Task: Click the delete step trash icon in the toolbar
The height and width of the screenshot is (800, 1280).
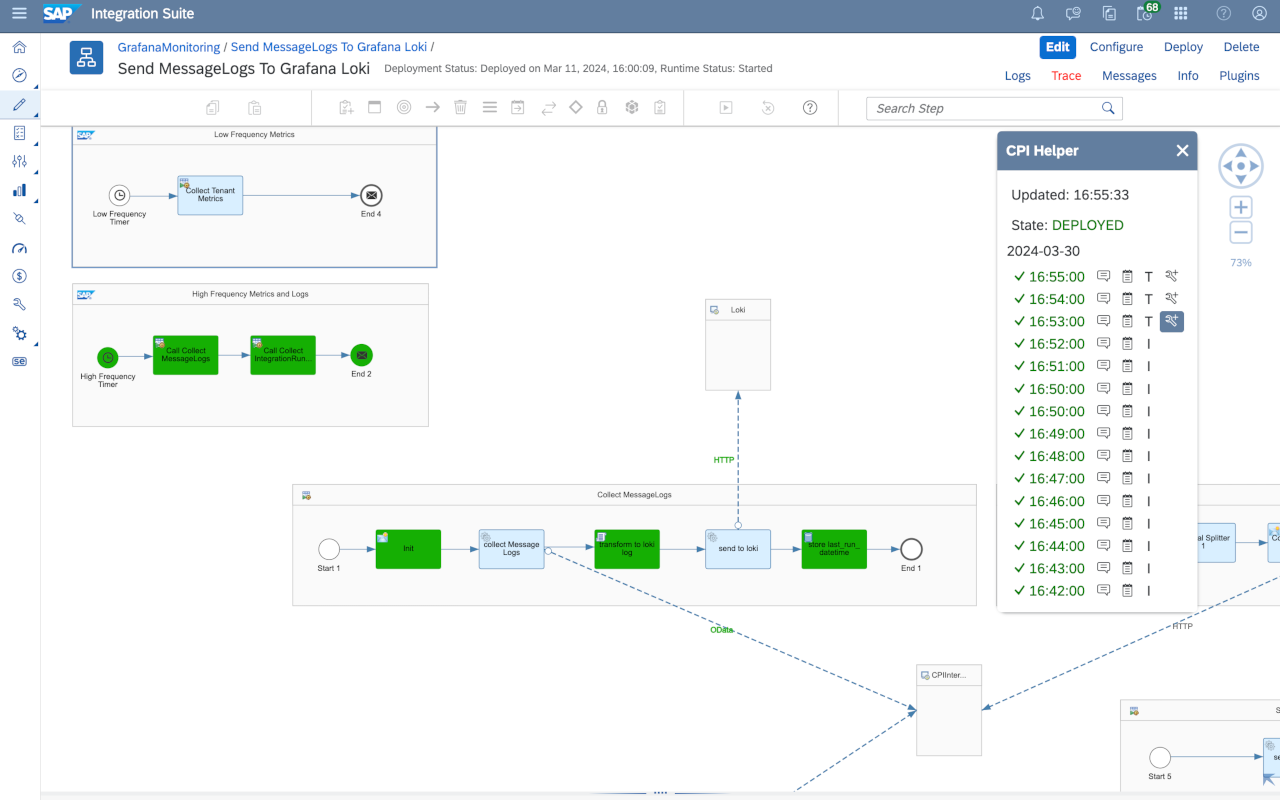Action: [460, 107]
